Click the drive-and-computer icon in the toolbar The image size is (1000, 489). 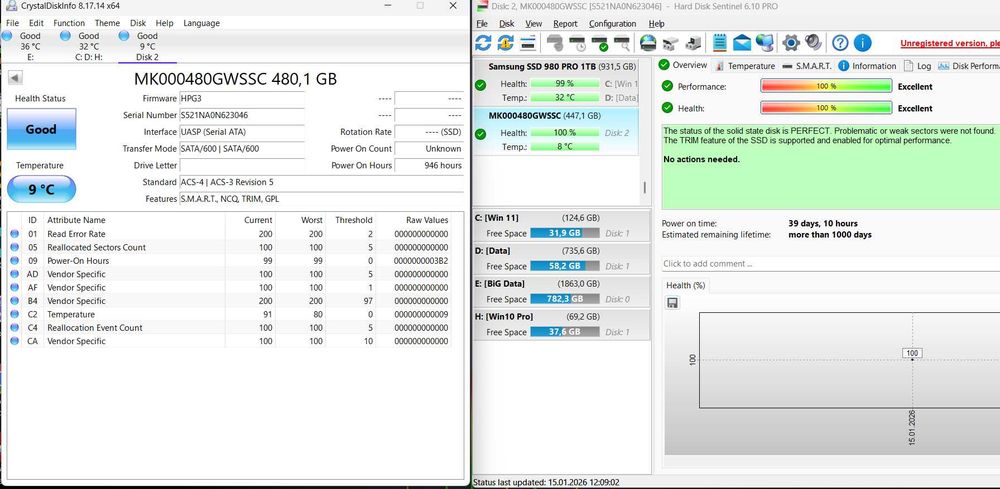(693, 43)
